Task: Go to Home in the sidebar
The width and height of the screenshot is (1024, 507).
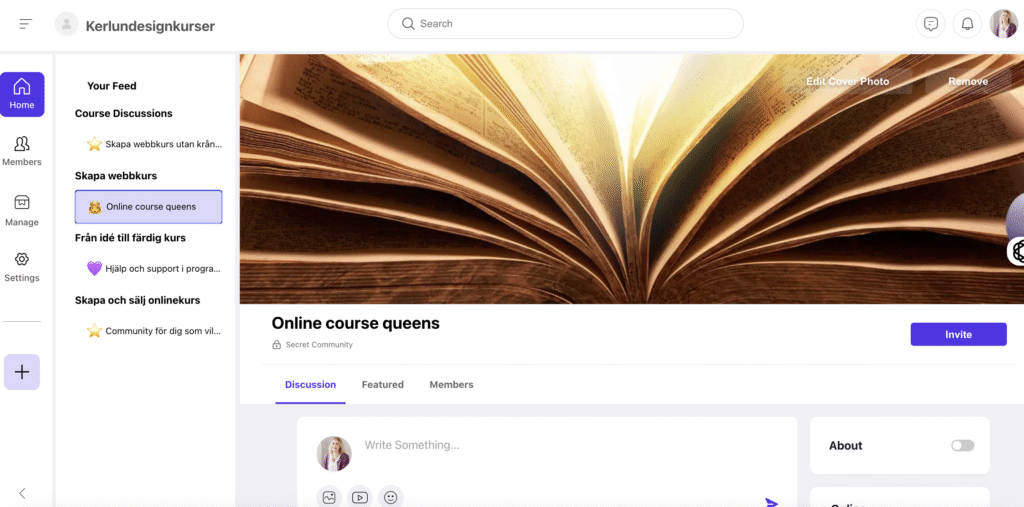Action: click(22, 94)
